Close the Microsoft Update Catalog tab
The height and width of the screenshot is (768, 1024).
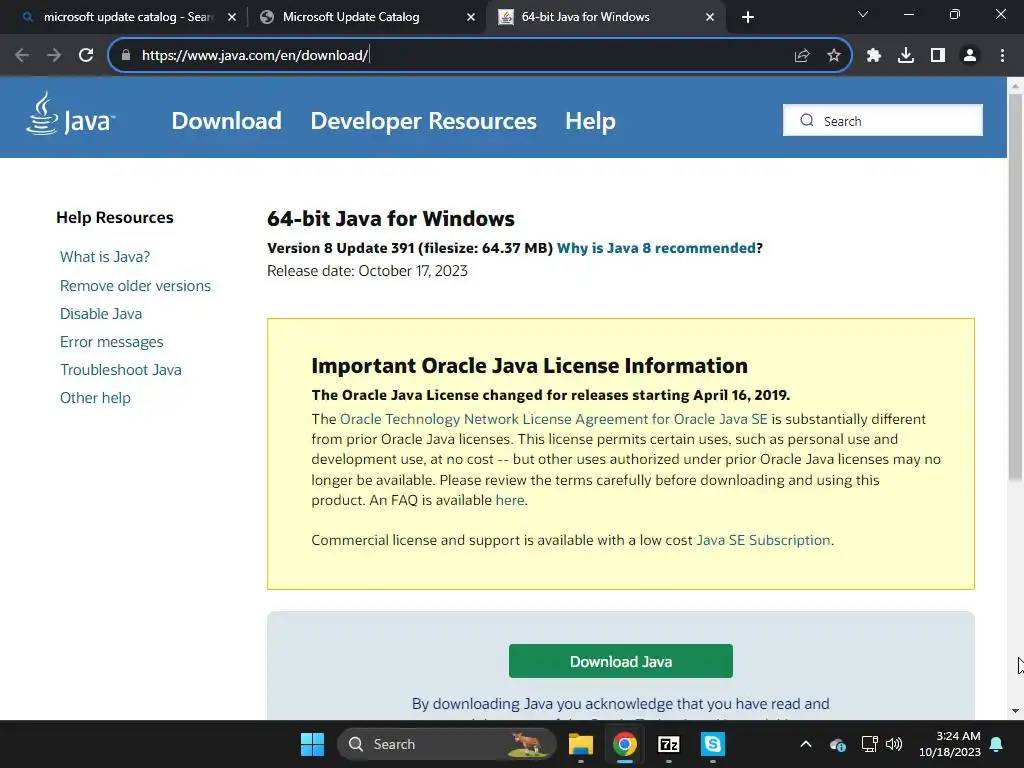pos(471,17)
